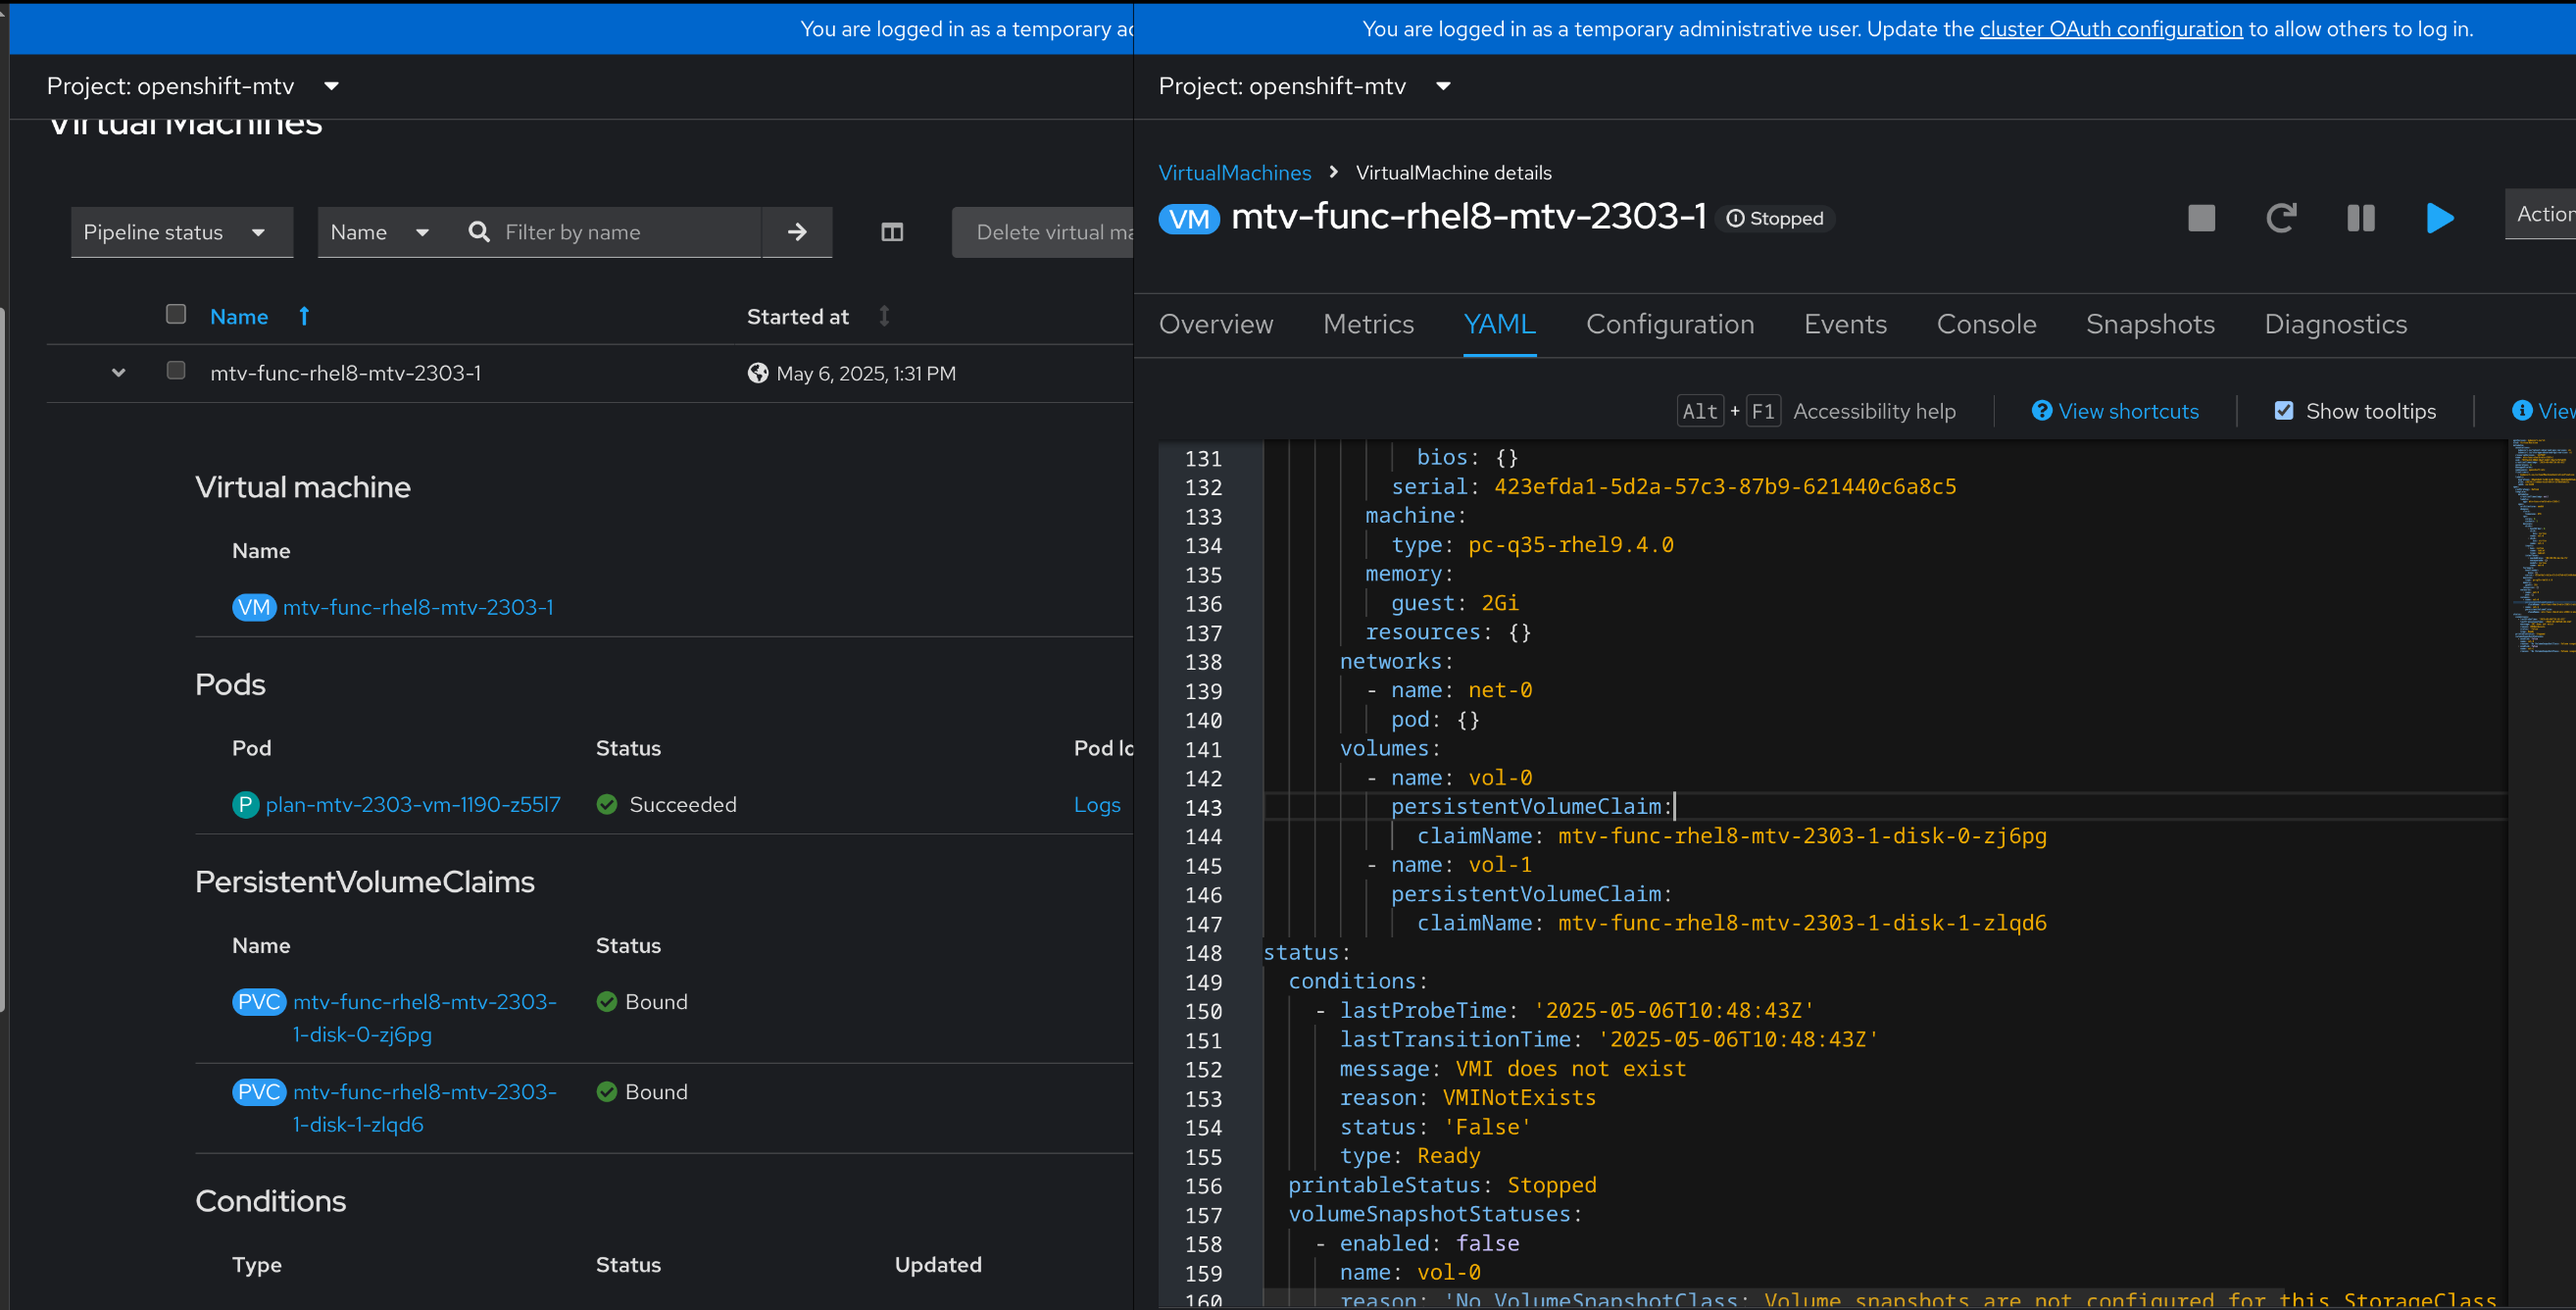The height and width of the screenshot is (1310, 2576).
Task: Check the mtv-func-rhel8-mtv-2303-1 row checkbox
Action: coord(176,371)
